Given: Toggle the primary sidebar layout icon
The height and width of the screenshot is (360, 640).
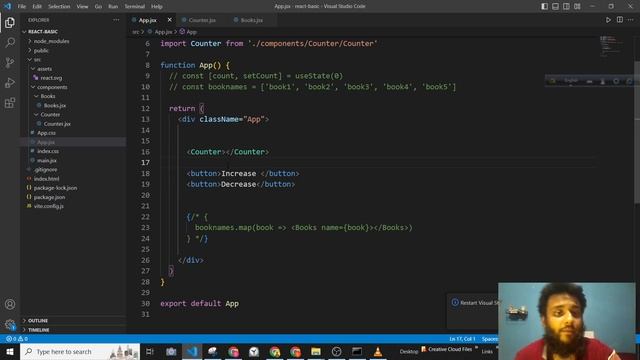Looking at the screenshot, I should point(544,6).
